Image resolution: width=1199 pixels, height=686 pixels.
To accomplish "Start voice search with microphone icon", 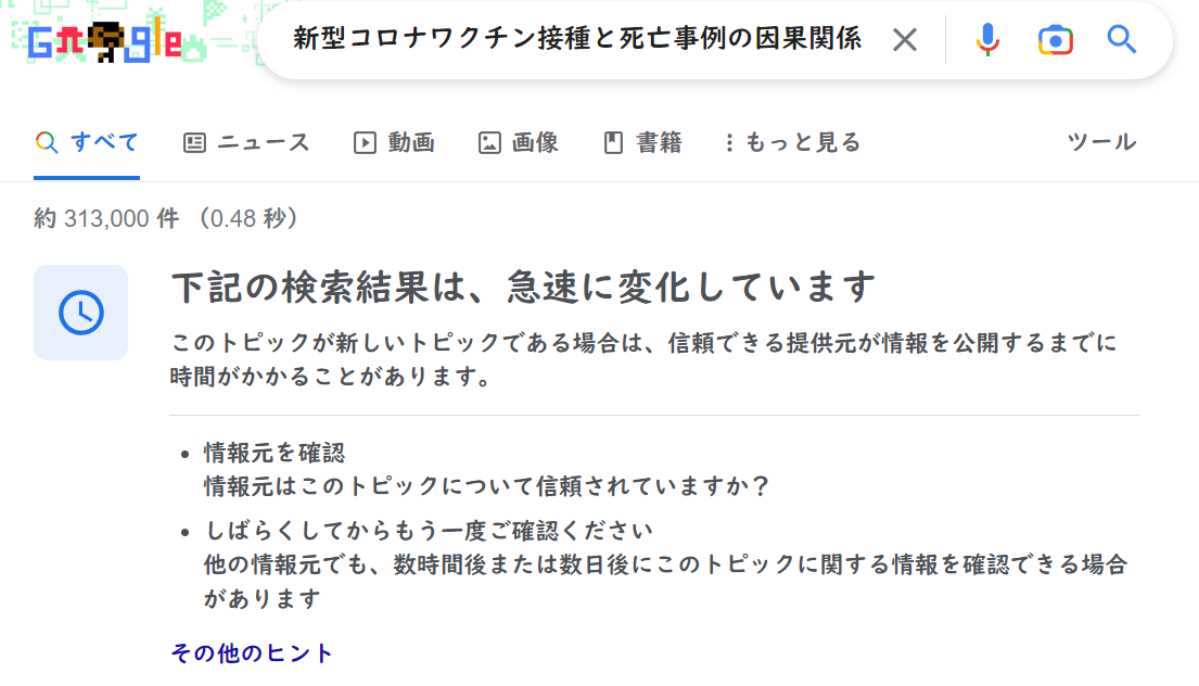I will pos(987,40).
